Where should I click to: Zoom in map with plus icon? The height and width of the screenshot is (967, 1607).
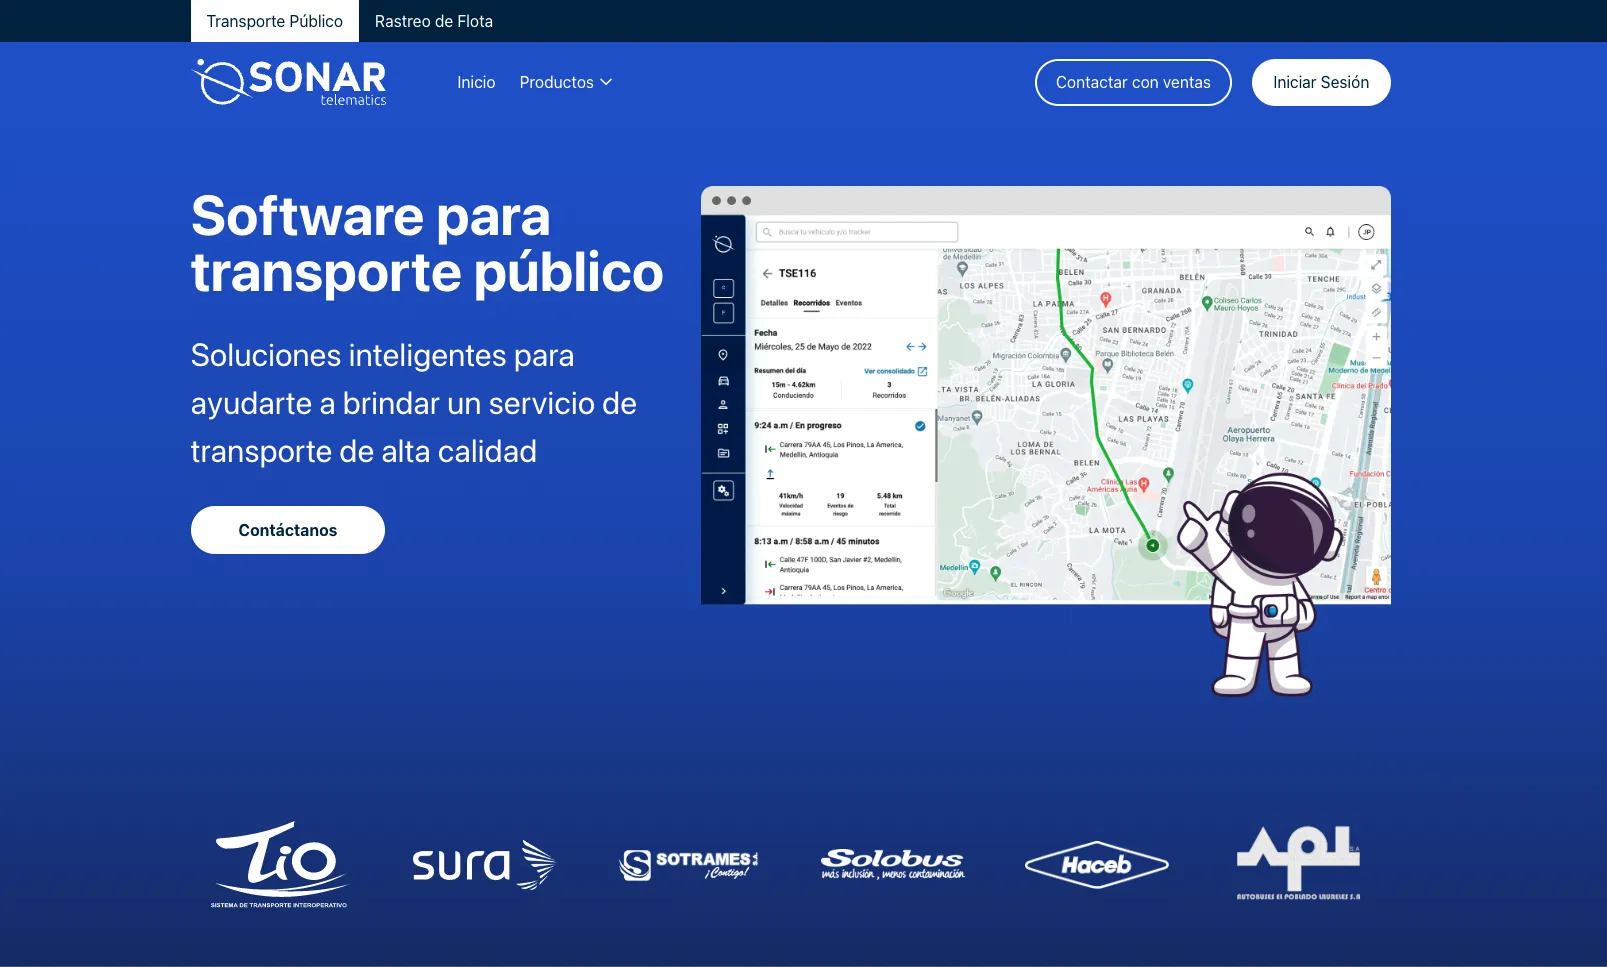[1376, 337]
